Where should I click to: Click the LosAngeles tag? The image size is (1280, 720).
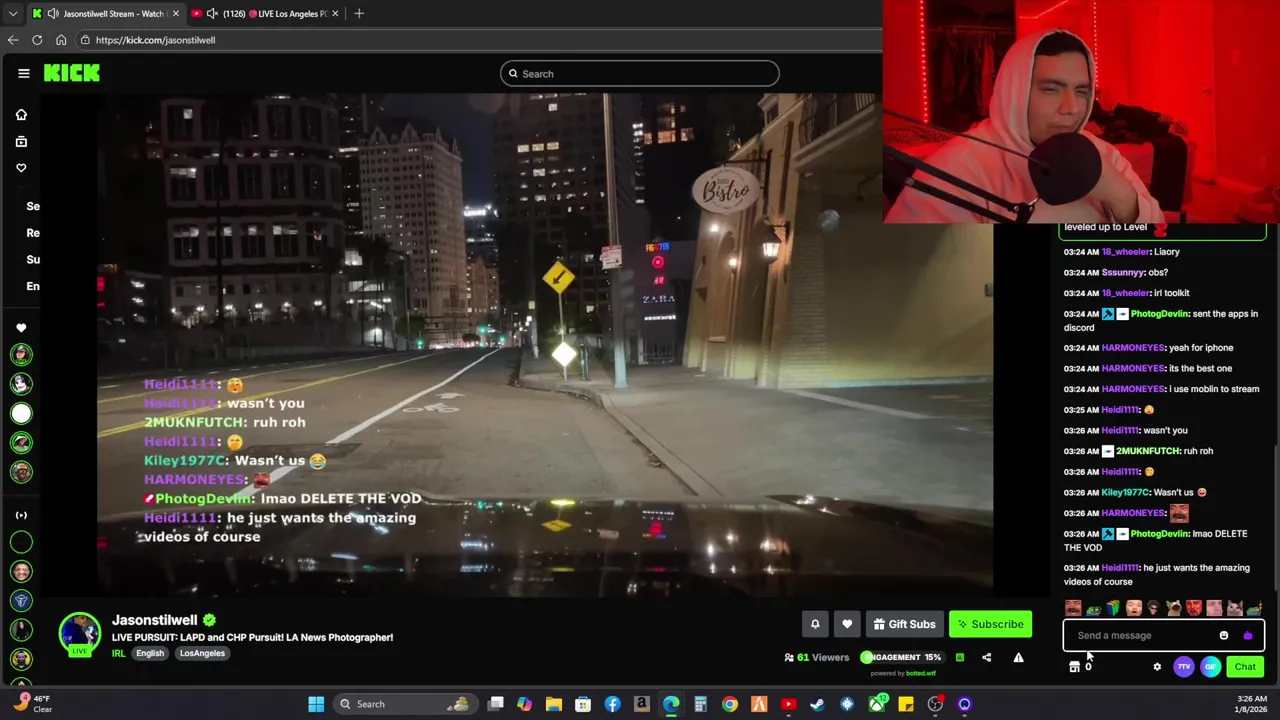(202, 653)
